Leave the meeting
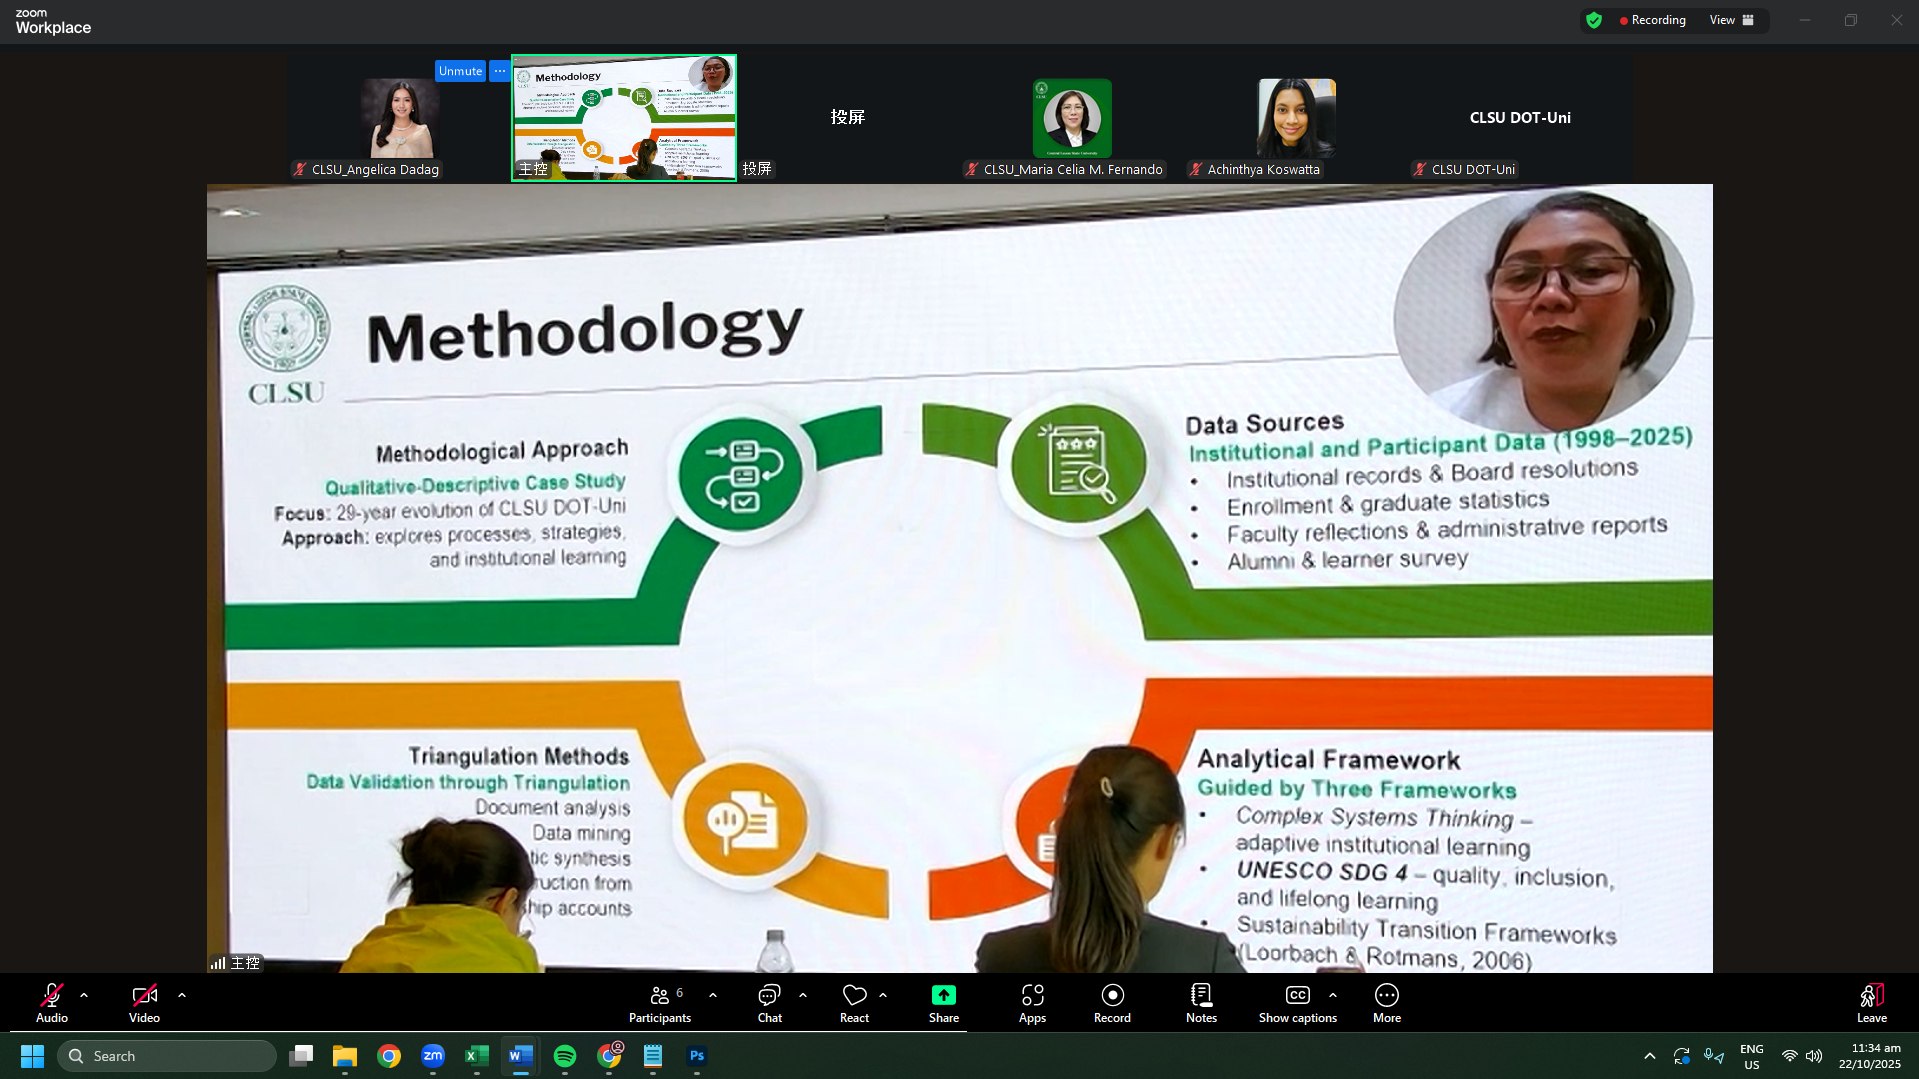This screenshot has height=1079, width=1919. pos(1871,1003)
